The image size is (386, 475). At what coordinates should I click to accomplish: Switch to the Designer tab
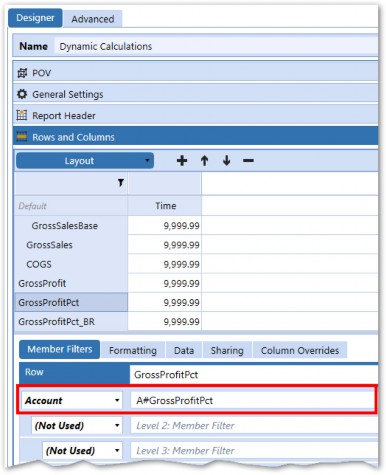pyautogui.click(x=35, y=18)
